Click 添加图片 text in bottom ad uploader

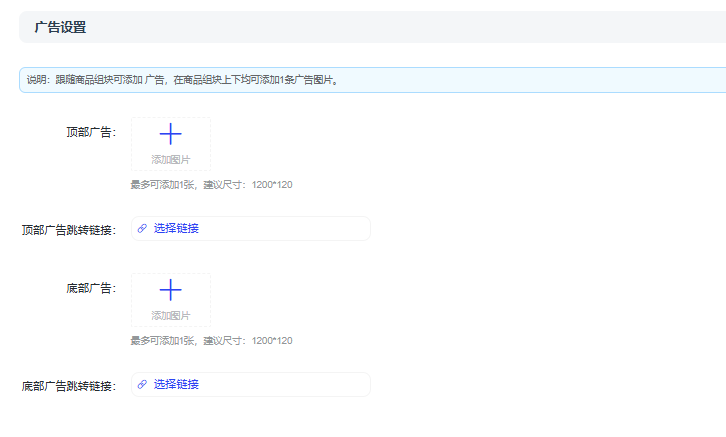(x=171, y=316)
